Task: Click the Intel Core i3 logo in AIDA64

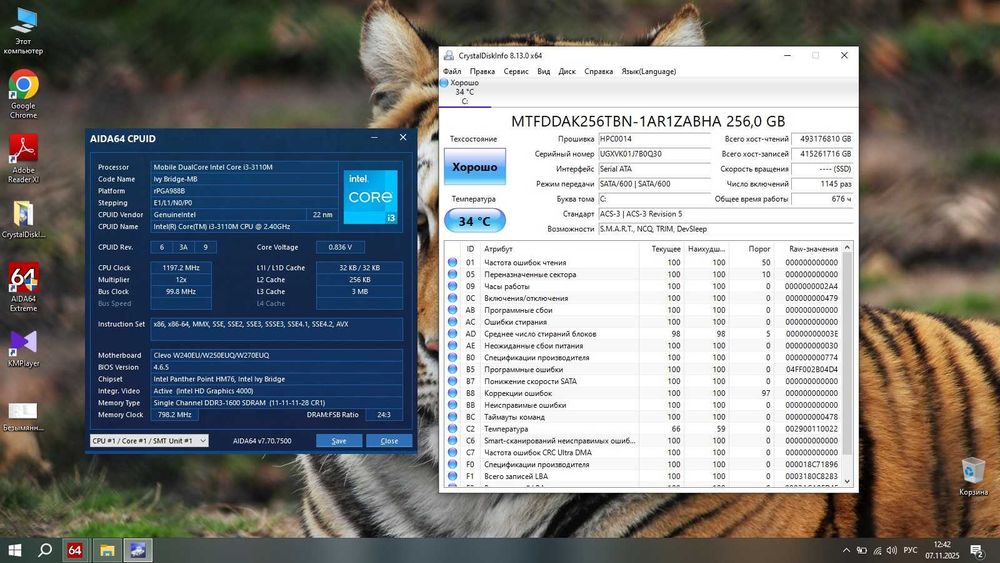Action: (371, 197)
